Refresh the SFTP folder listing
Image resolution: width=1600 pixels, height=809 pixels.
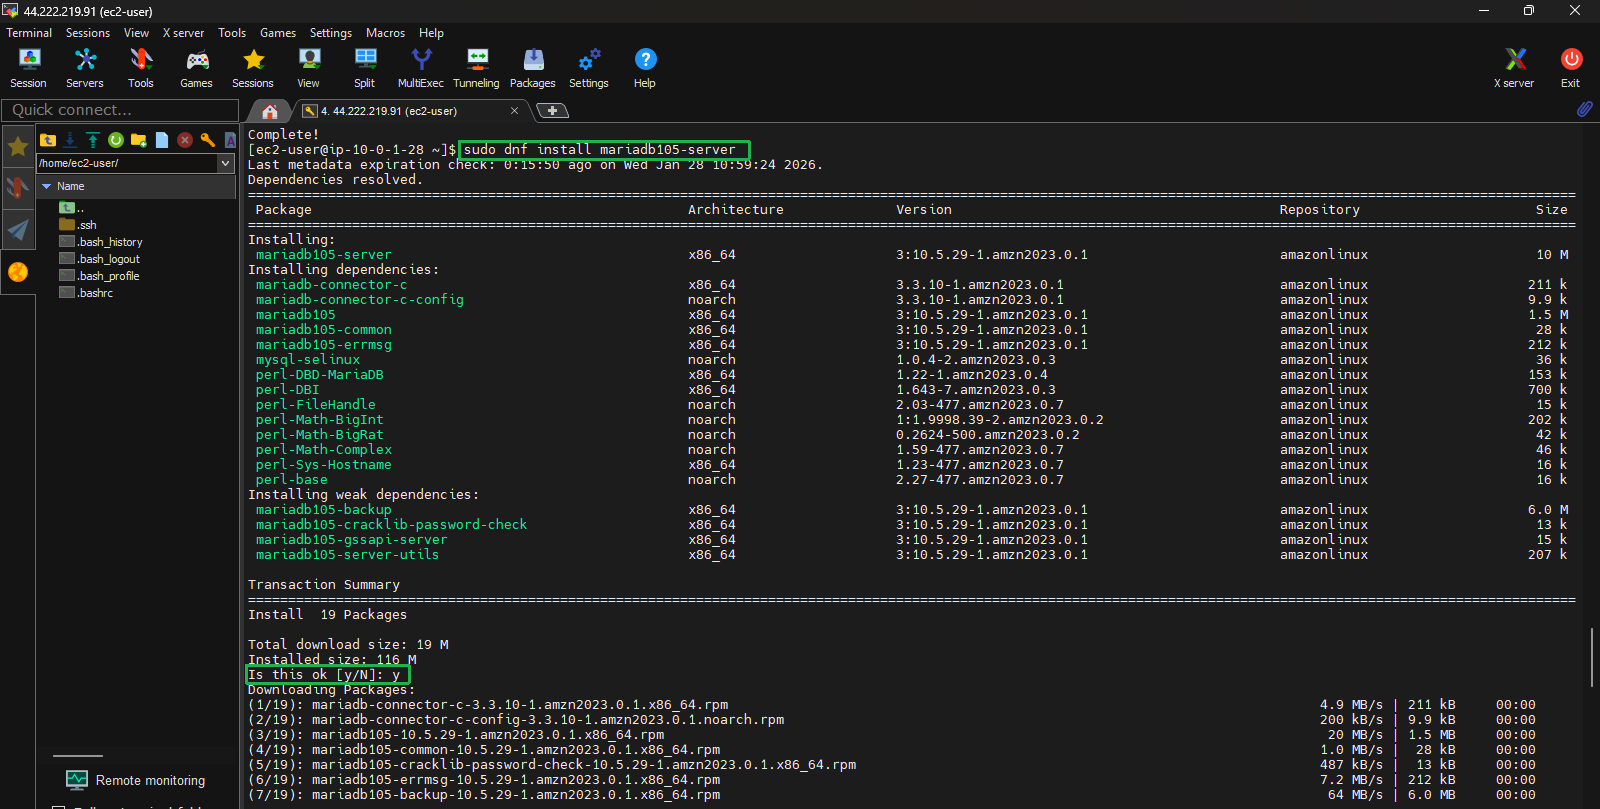point(116,140)
